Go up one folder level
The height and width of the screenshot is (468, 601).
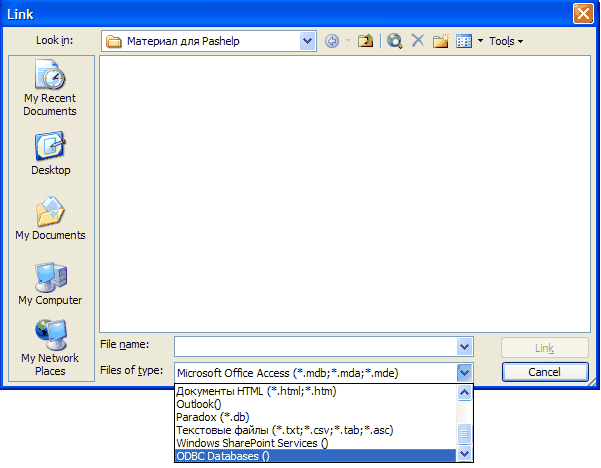click(x=365, y=41)
